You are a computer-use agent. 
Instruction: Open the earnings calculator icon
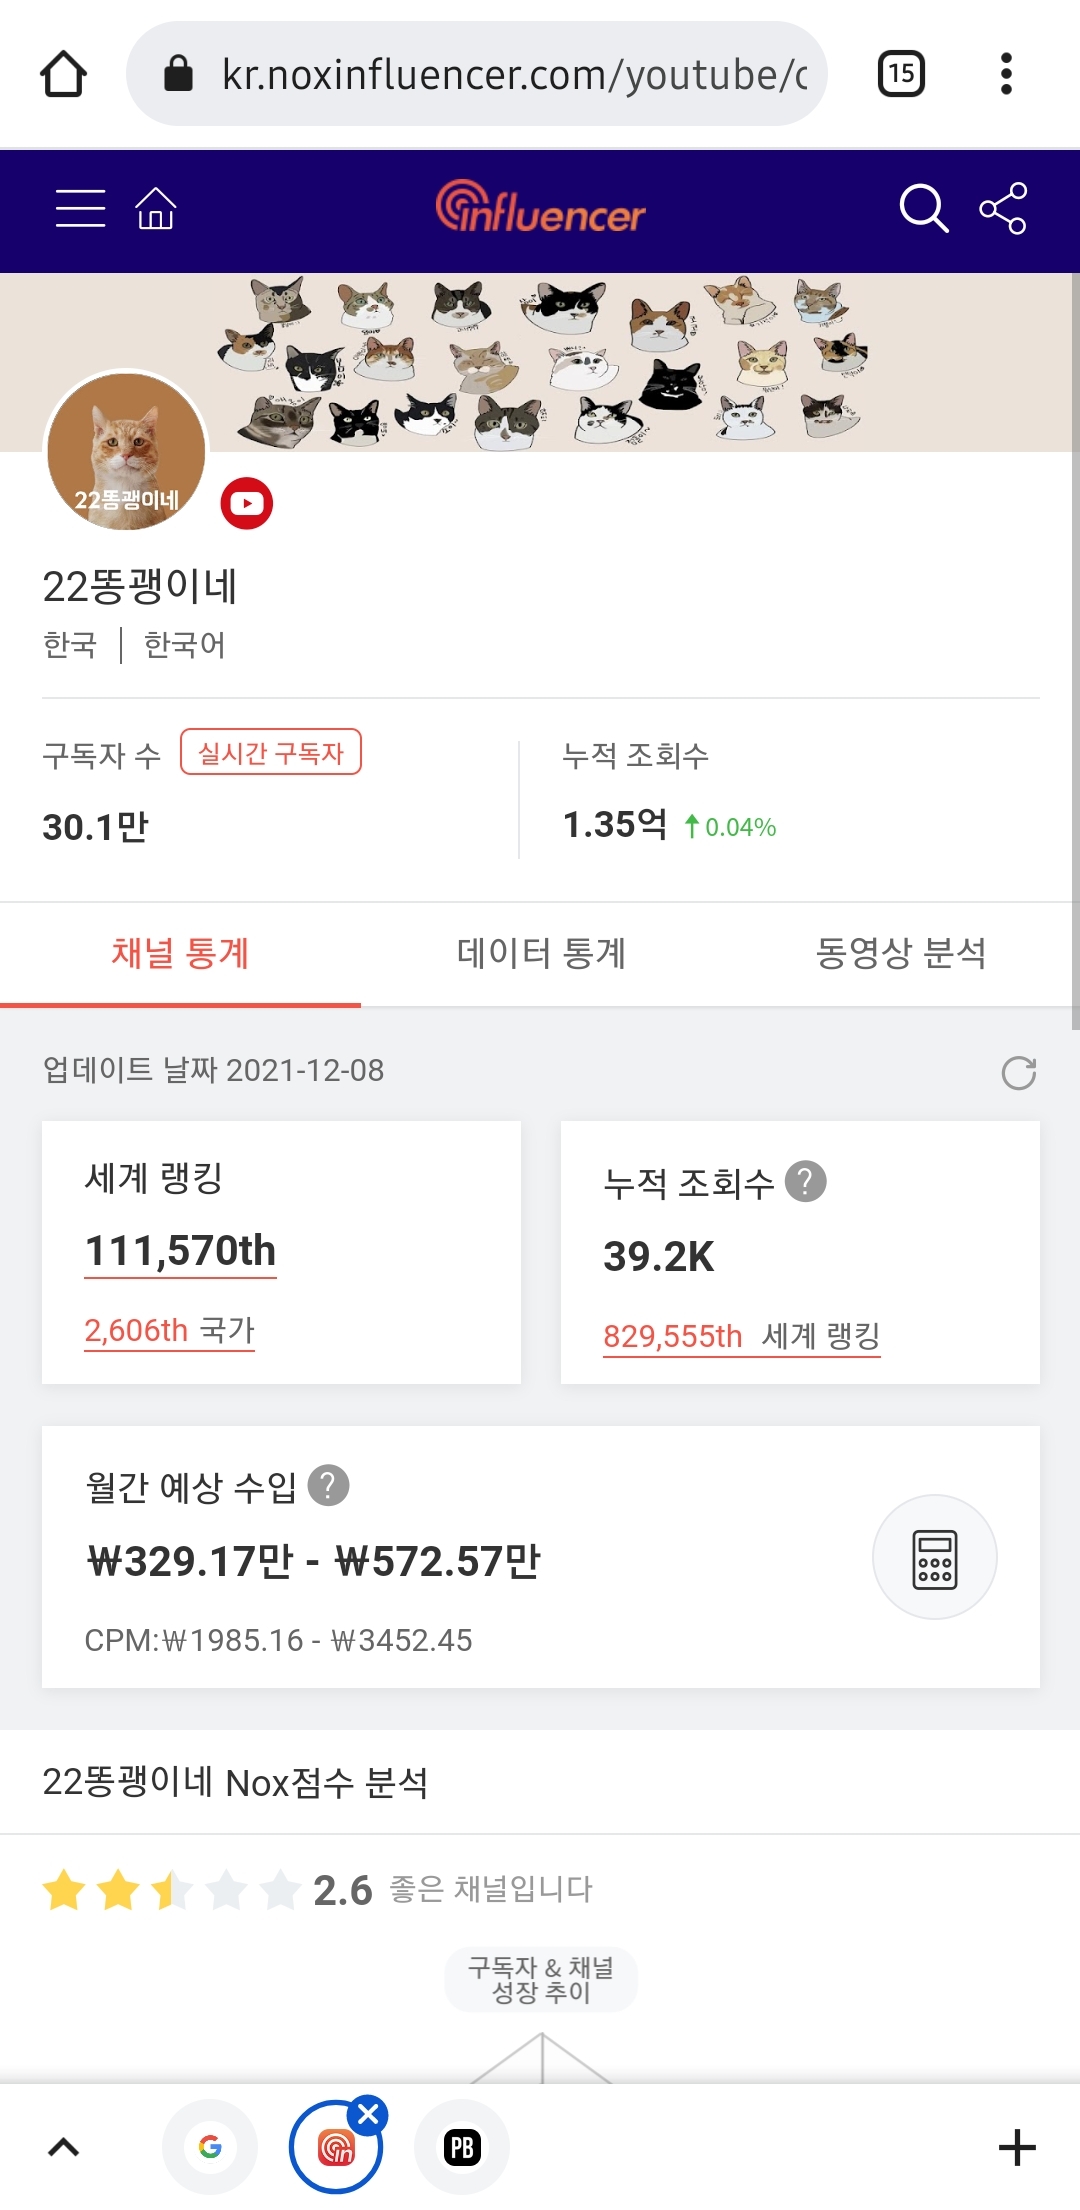pos(934,1557)
